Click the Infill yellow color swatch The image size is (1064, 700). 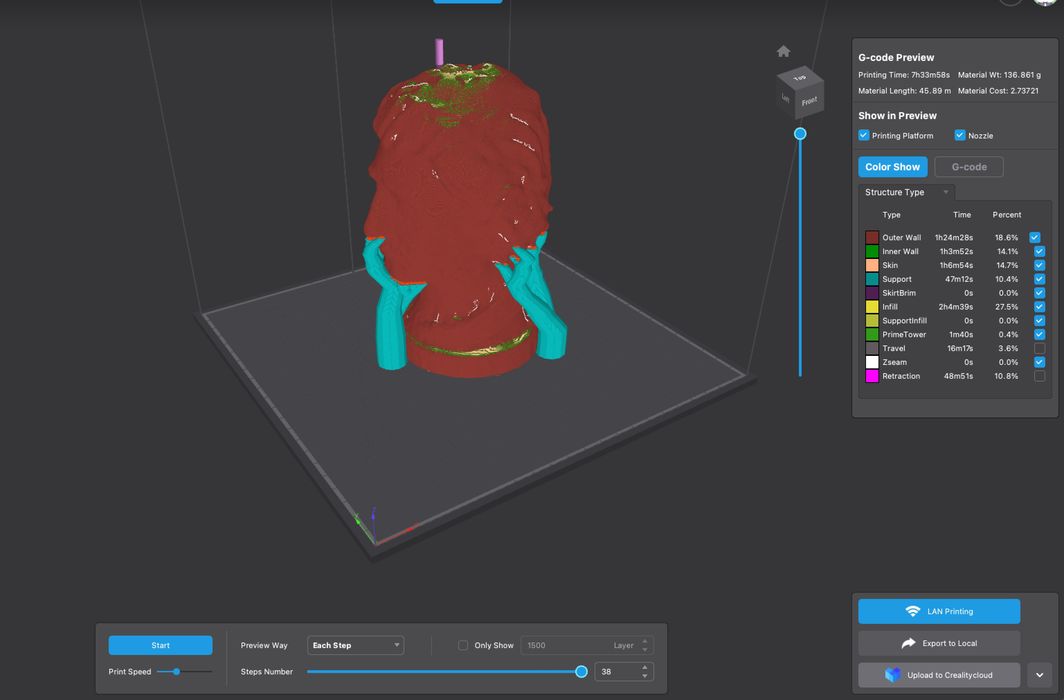point(871,307)
